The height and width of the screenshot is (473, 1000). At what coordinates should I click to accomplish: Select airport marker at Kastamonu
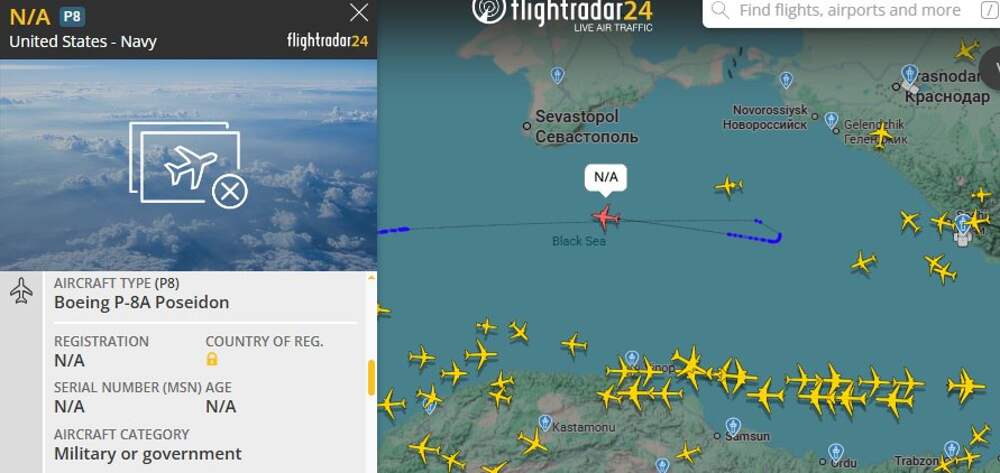click(x=545, y=423)
